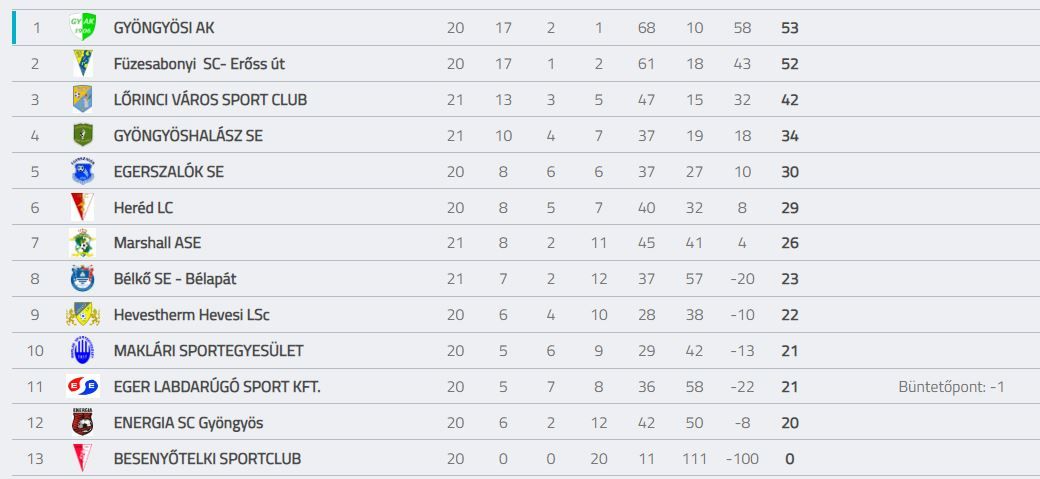The width and height of the screenshot is (1040, 479).
Task: Click the Büntetőpont: -1 penalty note
Action: pyautogui.click(x=951, y=387)
